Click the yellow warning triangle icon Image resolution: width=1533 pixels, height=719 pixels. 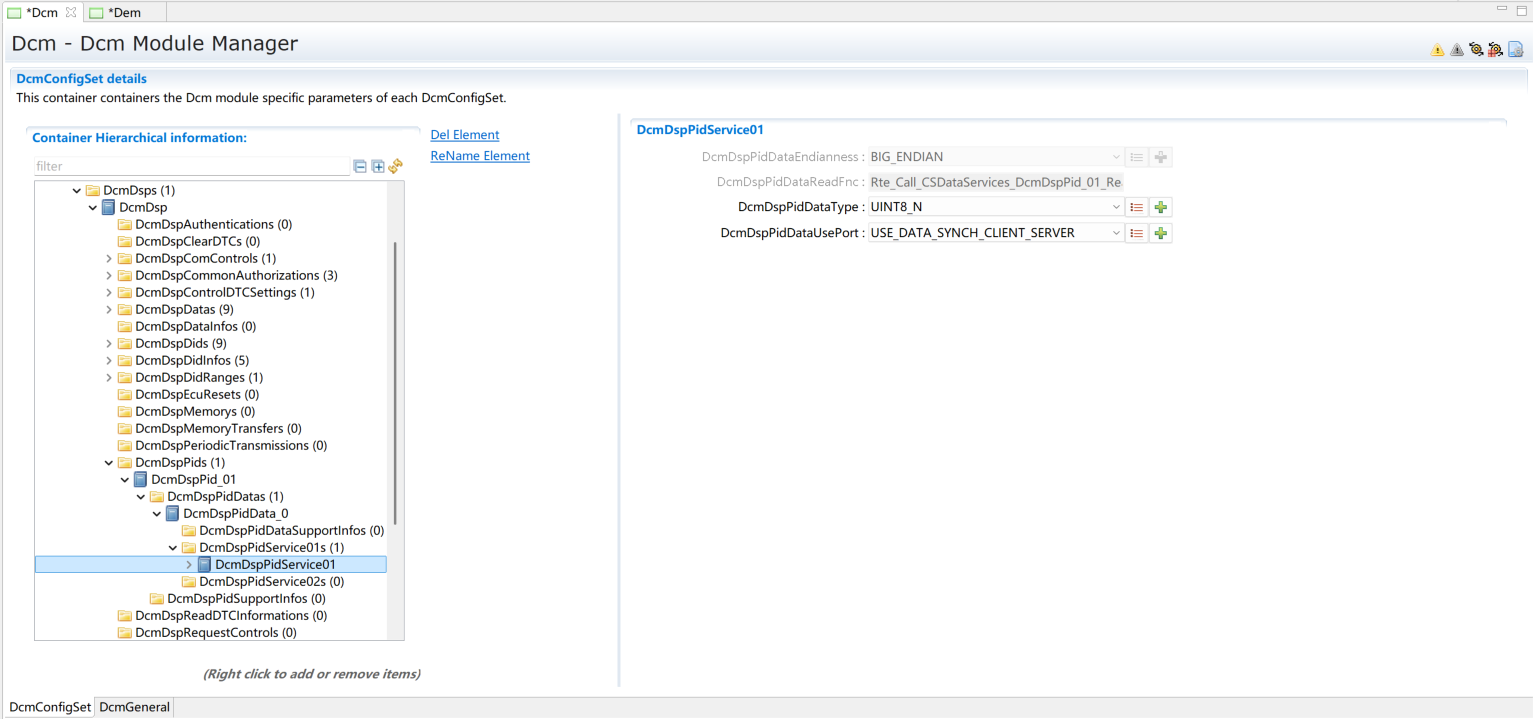(1437, 50)
